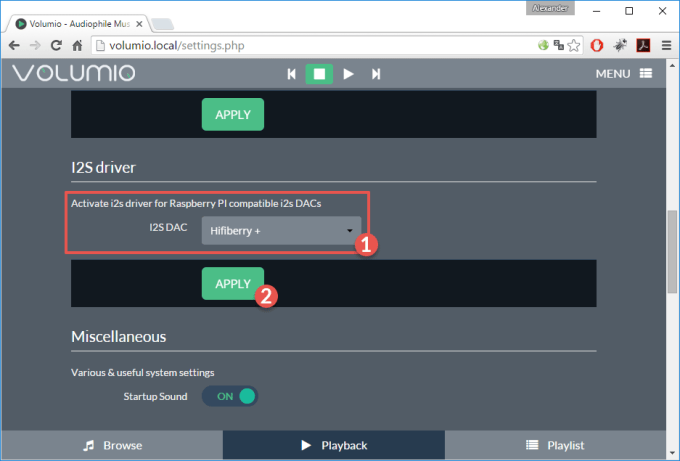
Task: Click the I2S driver section heading
Action: click(x=103, y=167)
